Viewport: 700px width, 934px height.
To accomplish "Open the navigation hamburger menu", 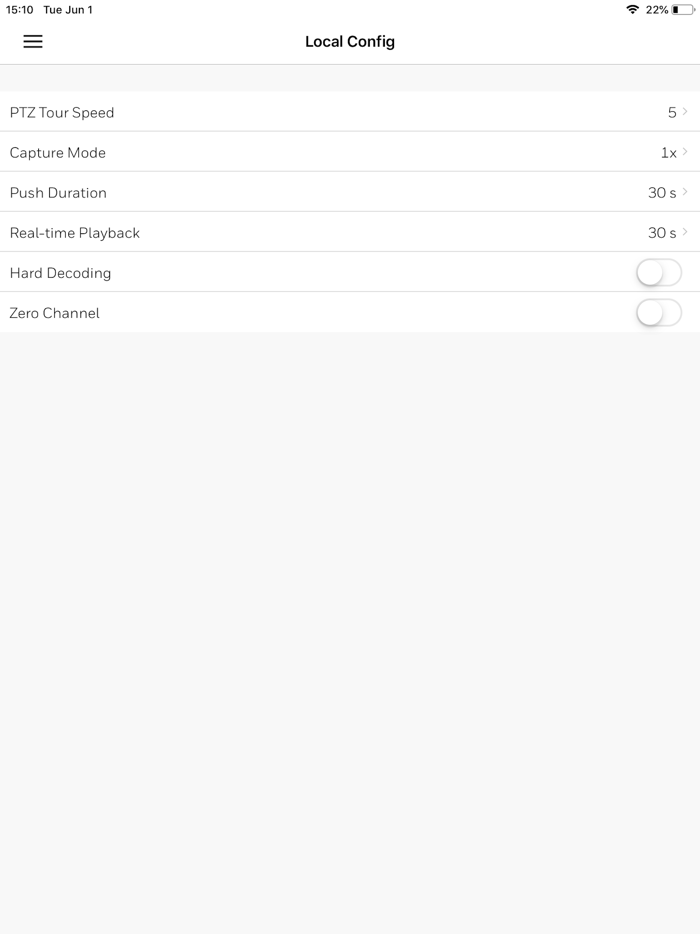I will tap(32, 42).
